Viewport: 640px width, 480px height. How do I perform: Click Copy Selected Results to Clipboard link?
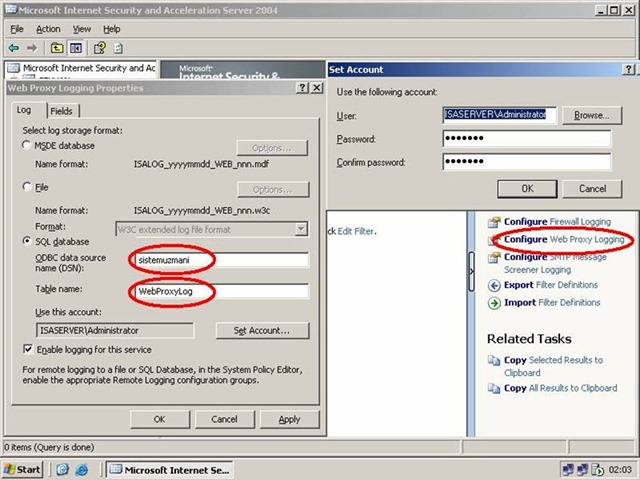[x=553, y=366]
